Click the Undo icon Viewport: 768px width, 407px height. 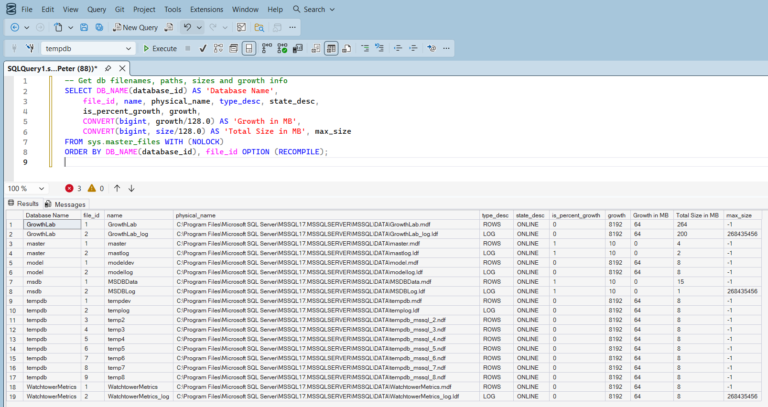(187, 27)
